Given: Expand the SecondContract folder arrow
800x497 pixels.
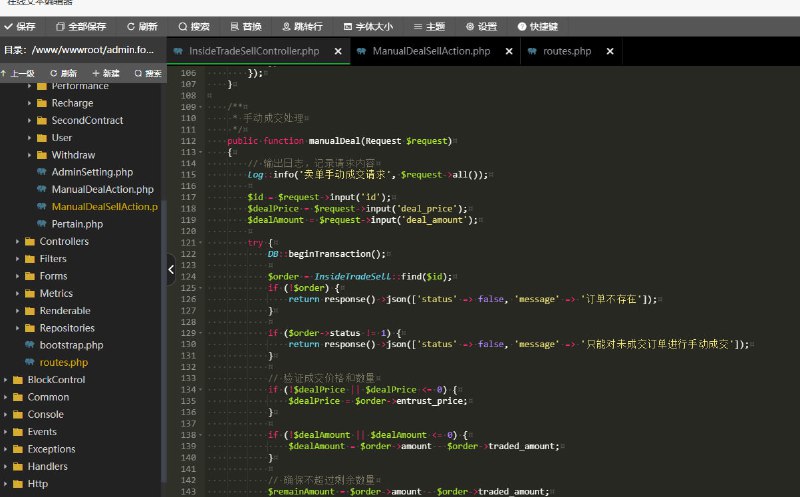Looking at the screenshot, I should (x=29, y=120).
